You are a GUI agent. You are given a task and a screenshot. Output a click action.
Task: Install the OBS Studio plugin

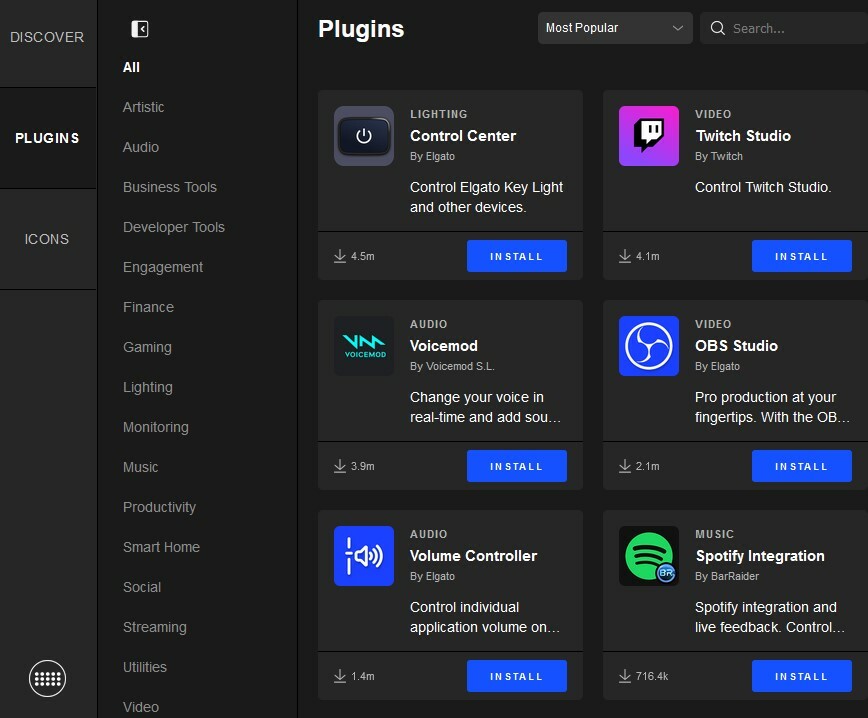(802, 466)
